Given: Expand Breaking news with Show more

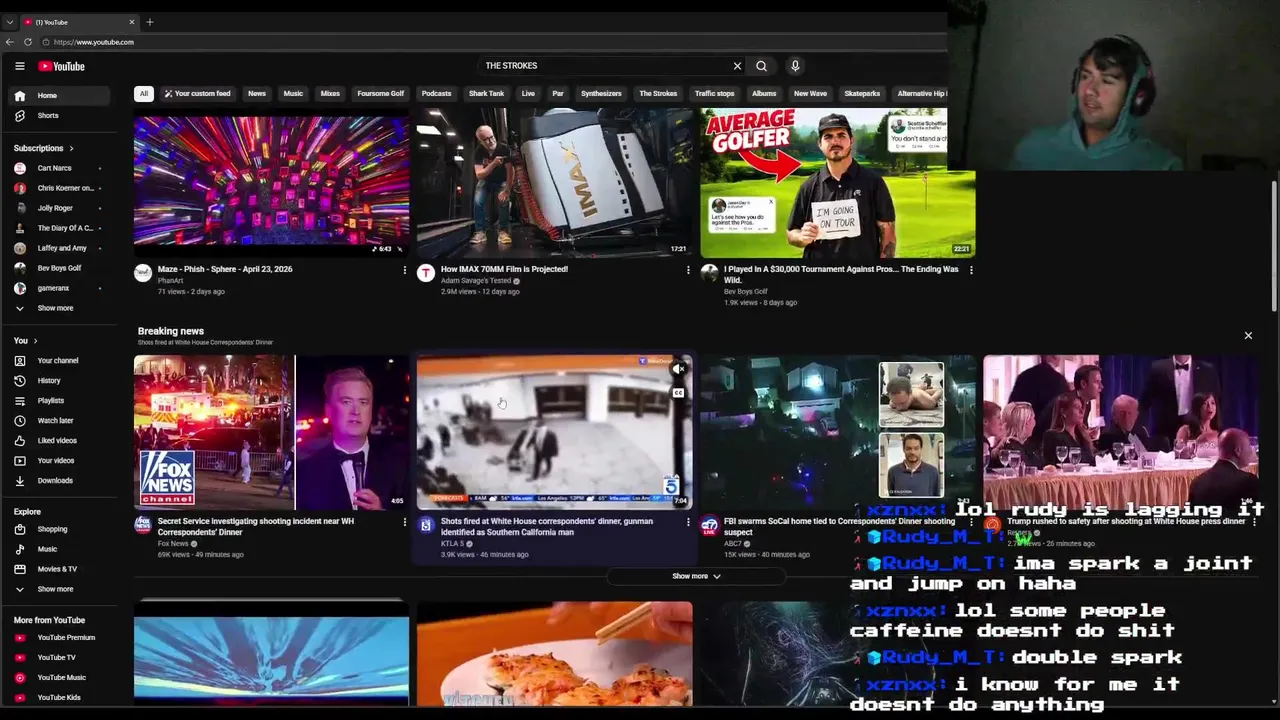Looking at the screenshot, I should 696,576.
